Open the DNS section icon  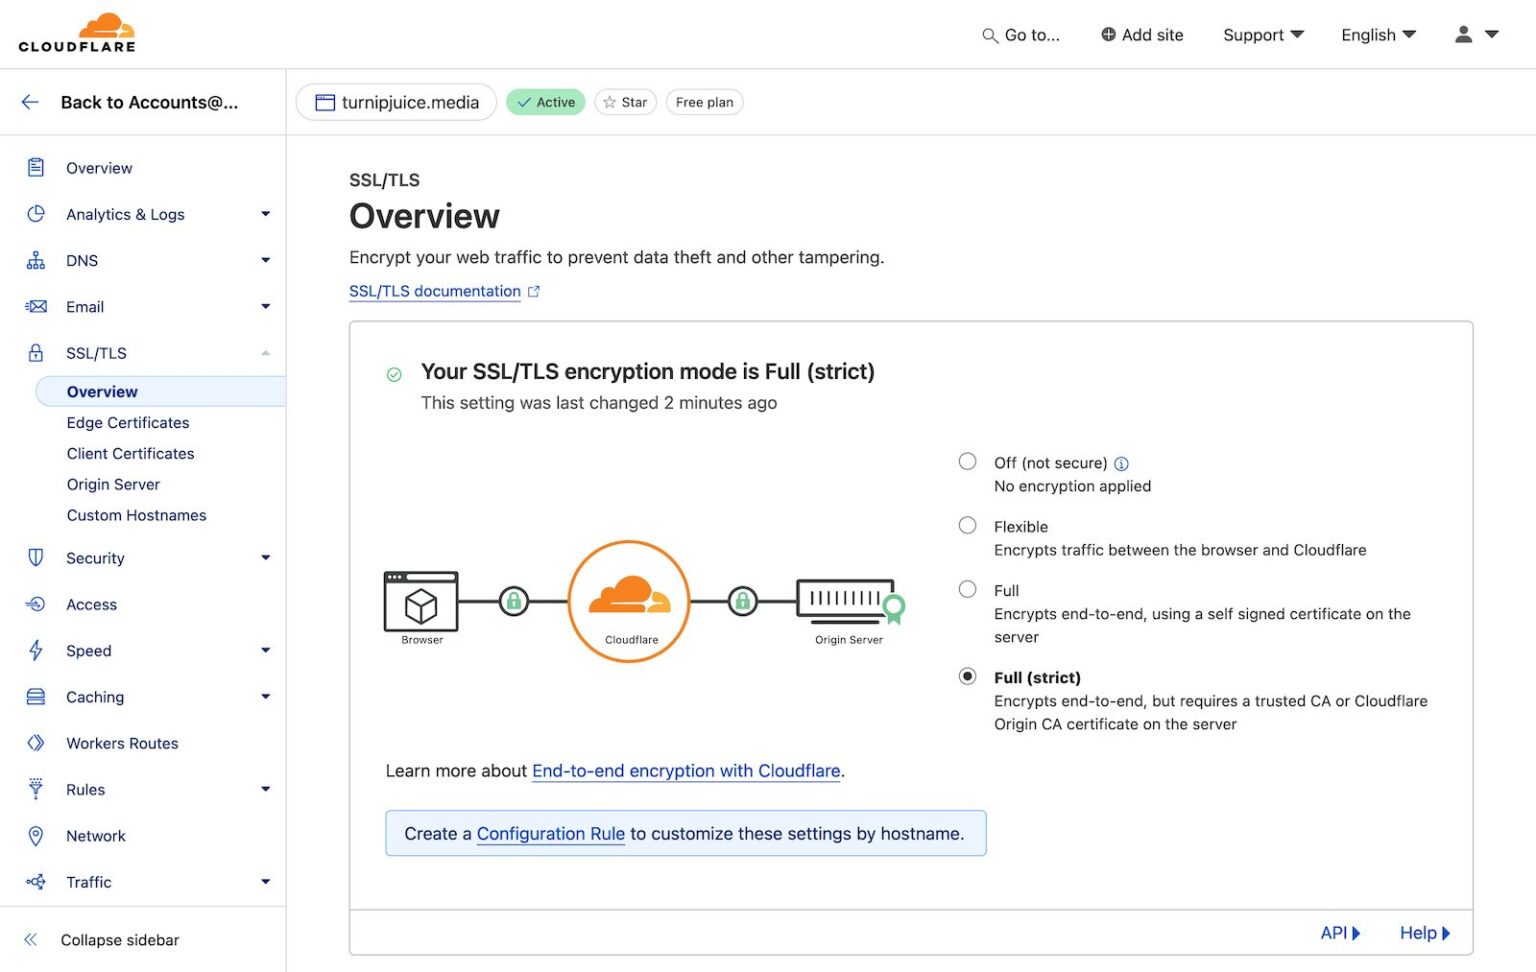(36, 260)
